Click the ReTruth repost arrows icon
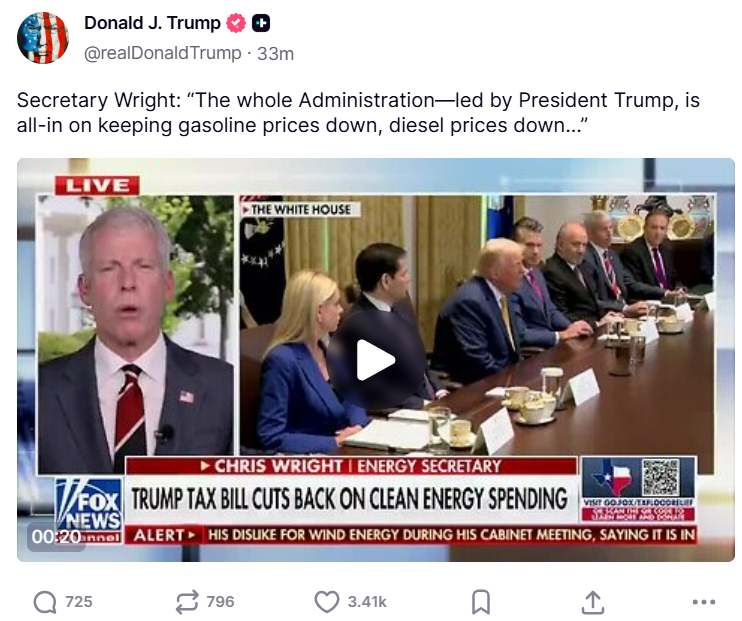This screenshot has width=742, height=621. click(x=187, y=602)
